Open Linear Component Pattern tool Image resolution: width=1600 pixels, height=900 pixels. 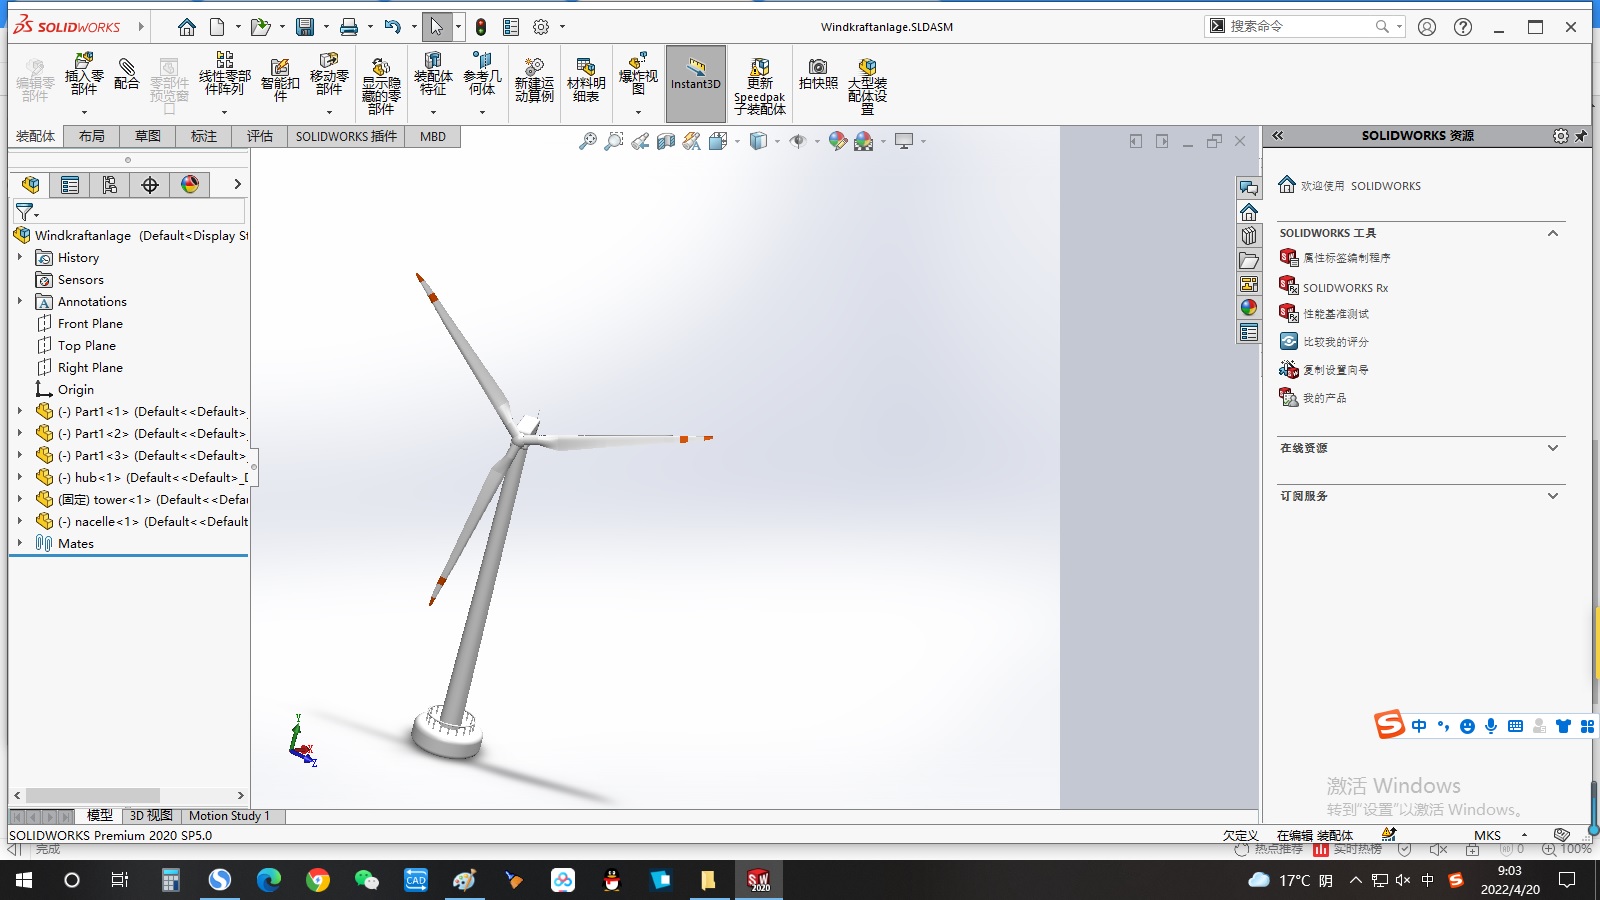(x=224, y=76)
